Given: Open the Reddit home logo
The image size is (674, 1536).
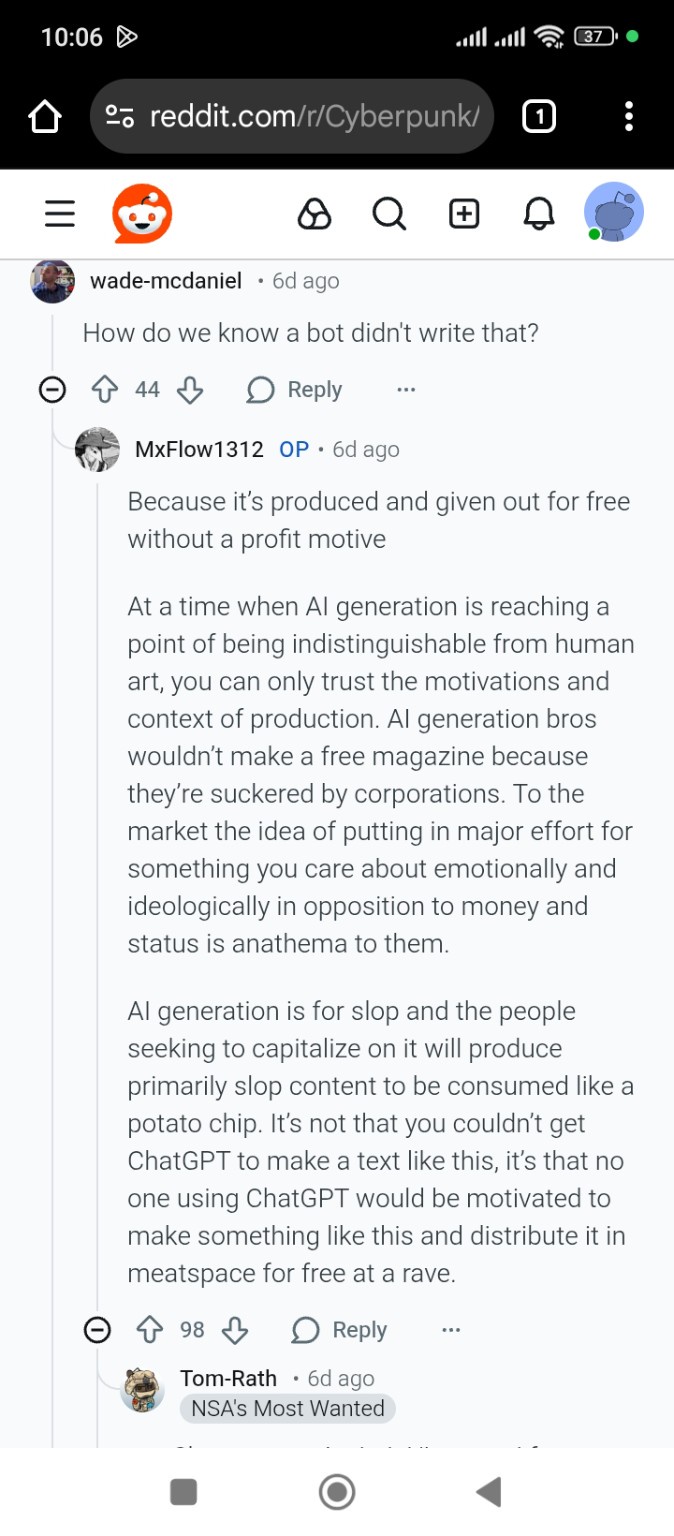Looking at the screenshot, I should click(x=142, y=214).
